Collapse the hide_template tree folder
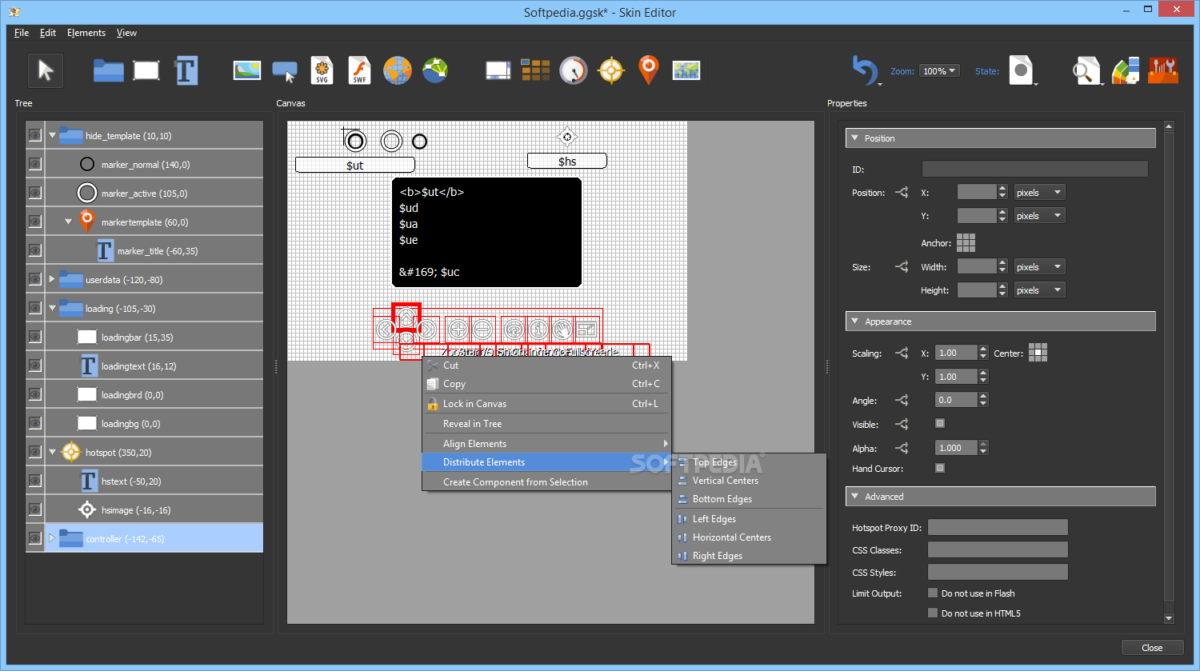 pyautogui.click(x=52, y=135)
